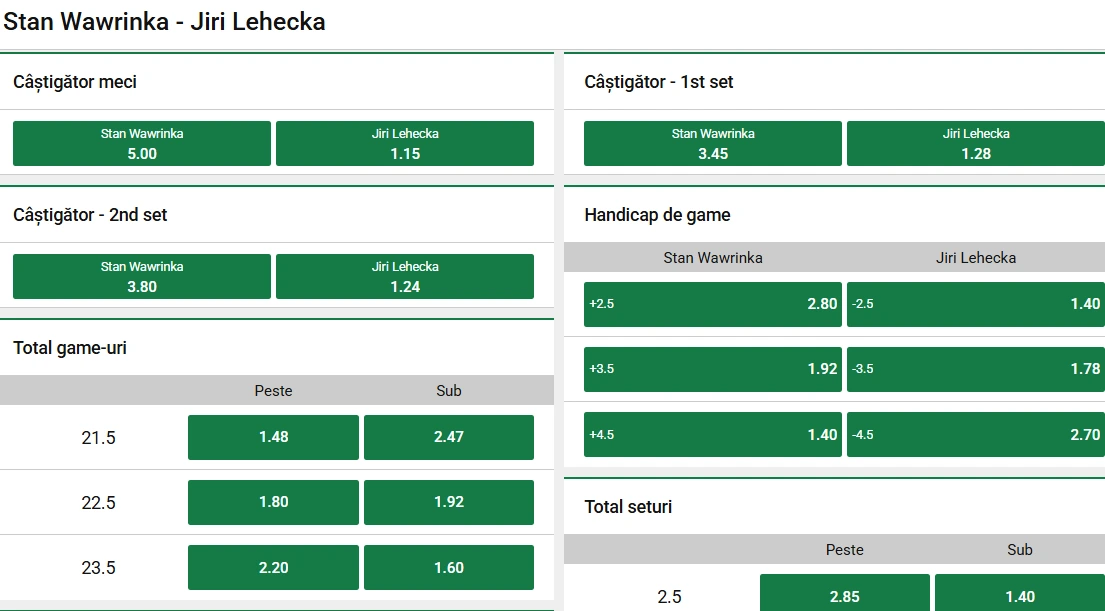
Task: Bet Peste 21.5 total games at 1.48
Action: point(273,438)
